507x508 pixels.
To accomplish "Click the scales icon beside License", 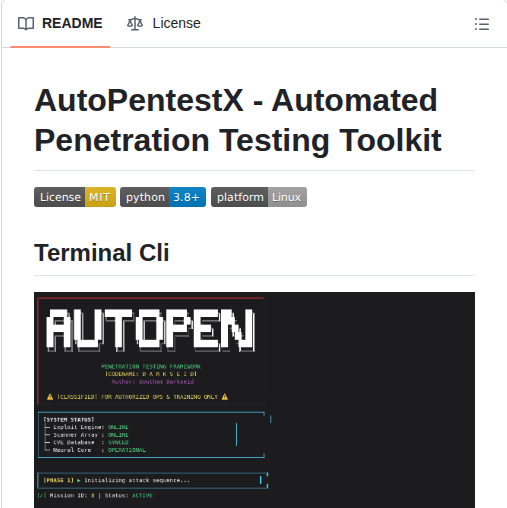I will point(135,24).
